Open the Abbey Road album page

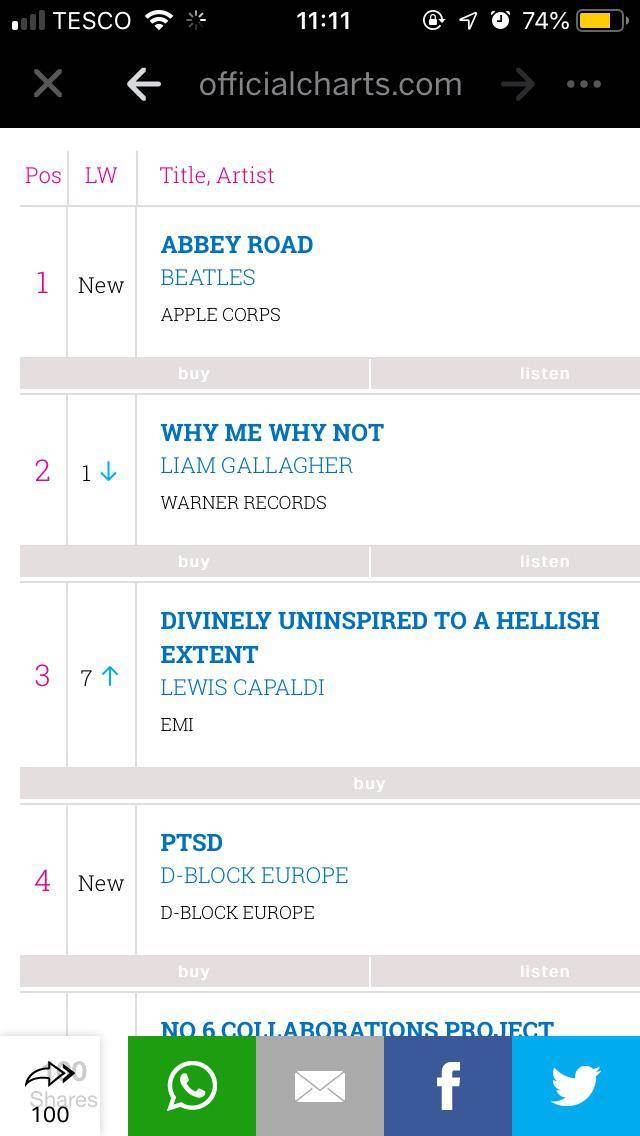(x=236, y=244)
